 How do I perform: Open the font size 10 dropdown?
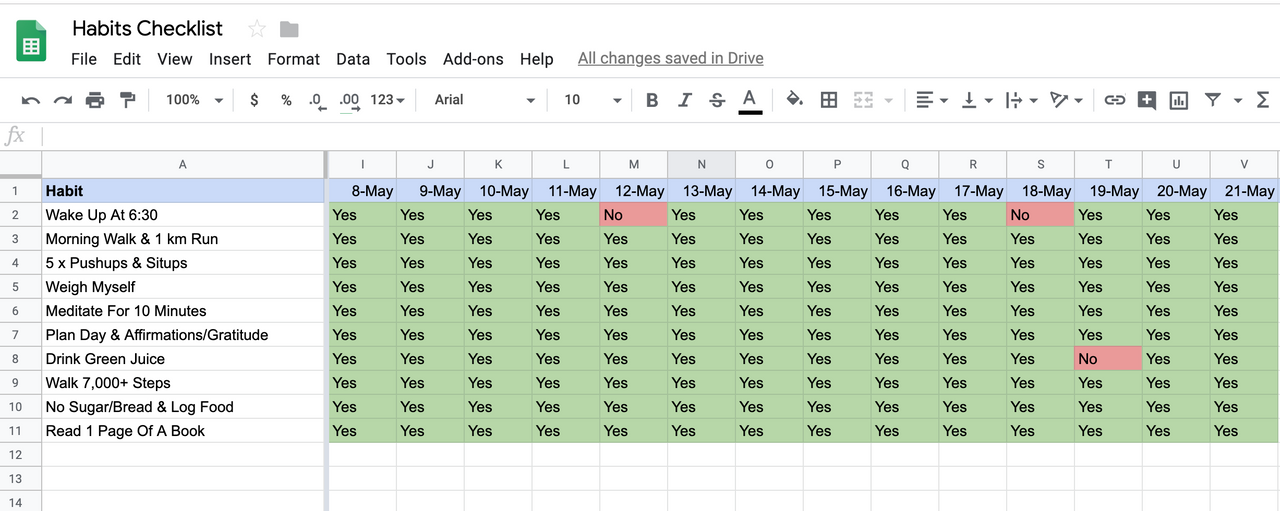coord(592,100)
